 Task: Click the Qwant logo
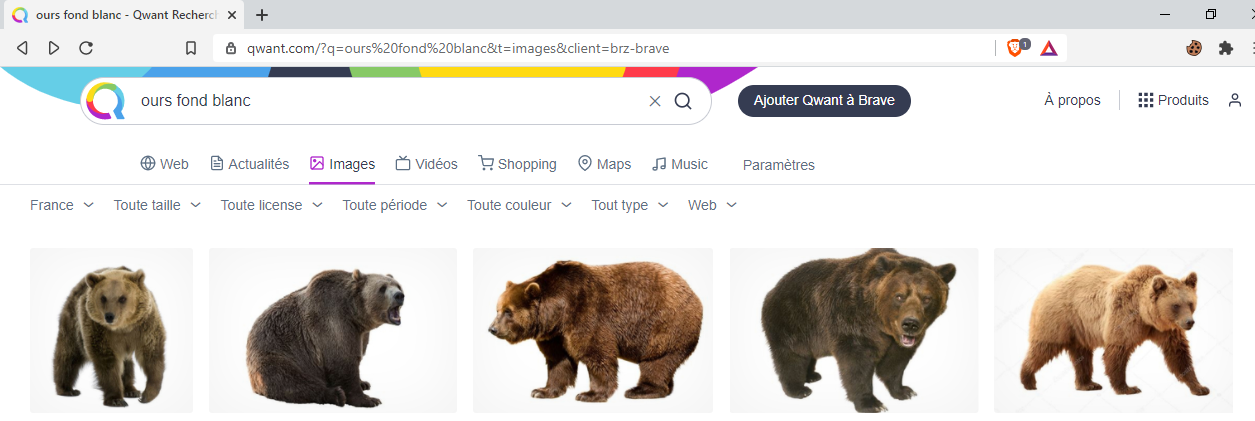coord(105,101)
